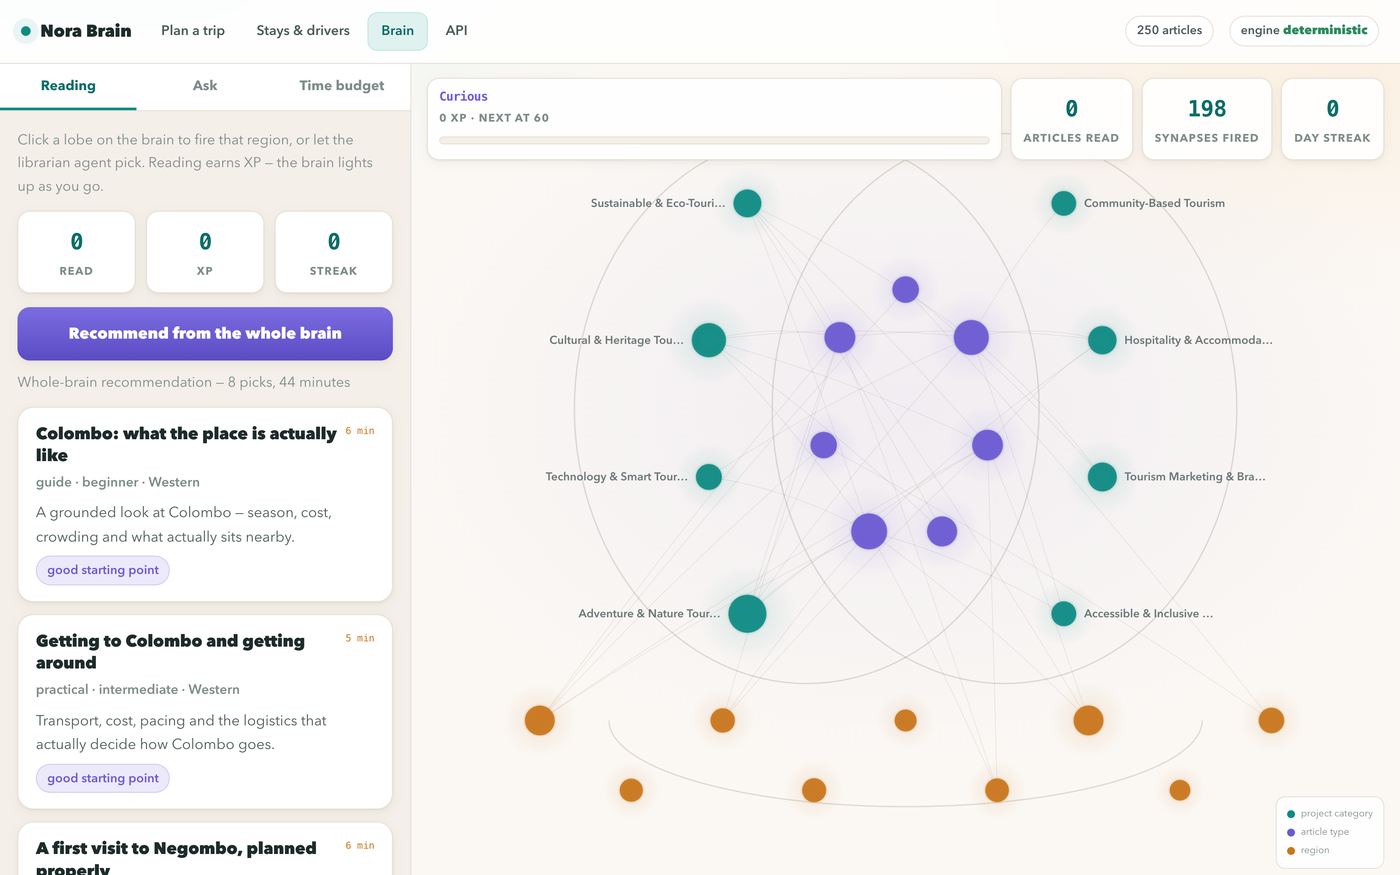Click the article type legend swatch
Screen dimensions: 1400x875
click(x=1291, y=832)
